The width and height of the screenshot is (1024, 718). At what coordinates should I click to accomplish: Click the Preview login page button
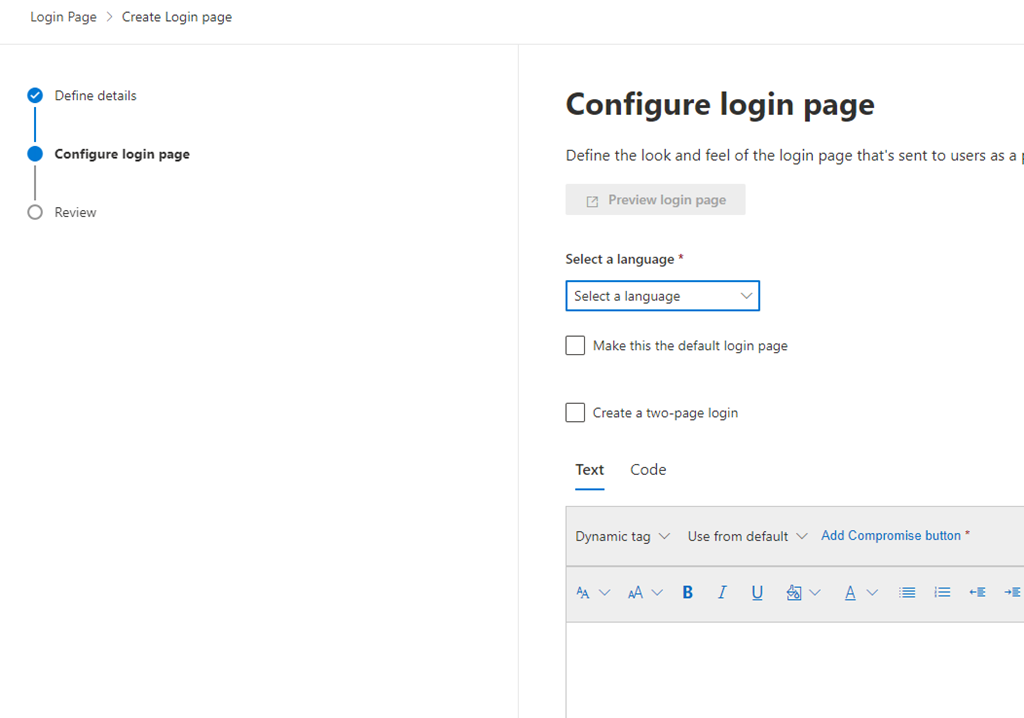point(655,200)
